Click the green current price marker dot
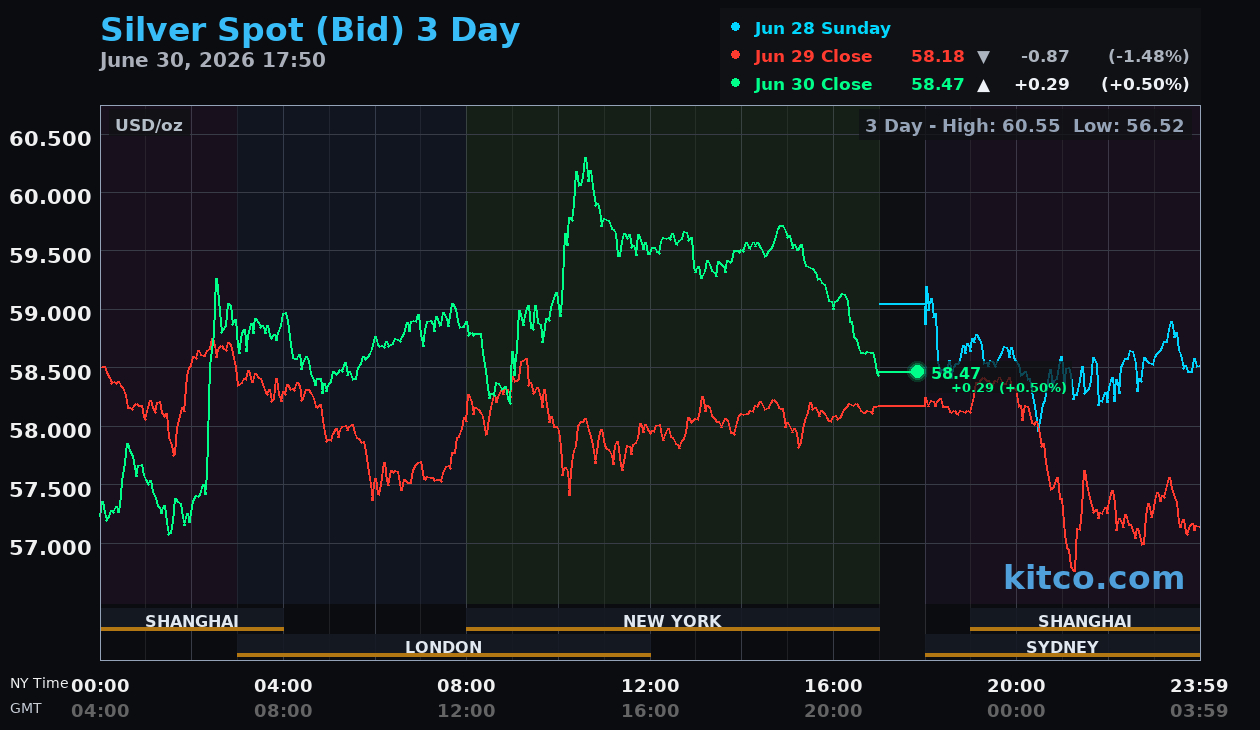This screenshot has width=1260, height=730. pyautogui.click(x=917, y=372)
